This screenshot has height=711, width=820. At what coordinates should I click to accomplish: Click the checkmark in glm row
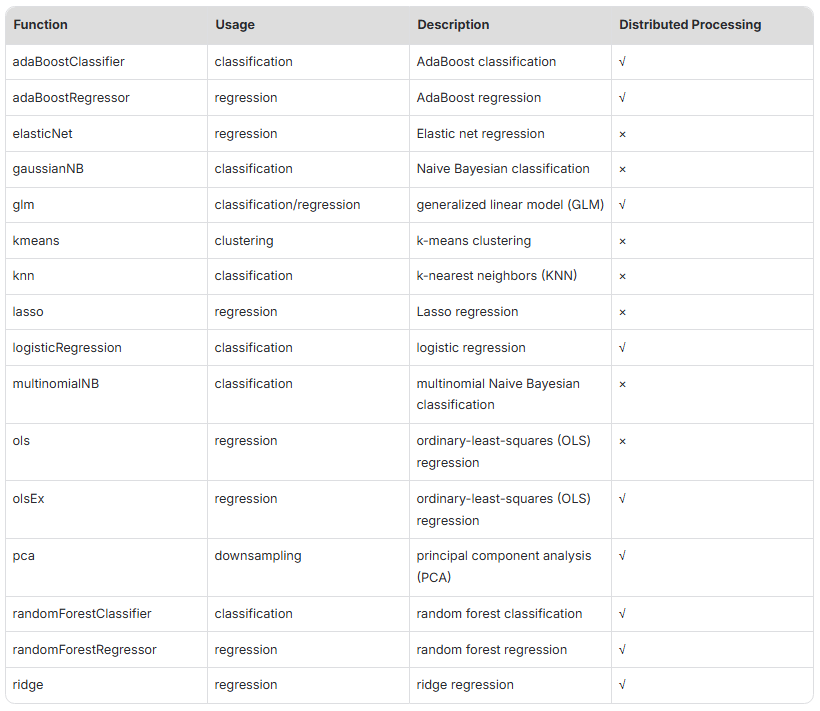pyautogui.click(x=622, y=204)
